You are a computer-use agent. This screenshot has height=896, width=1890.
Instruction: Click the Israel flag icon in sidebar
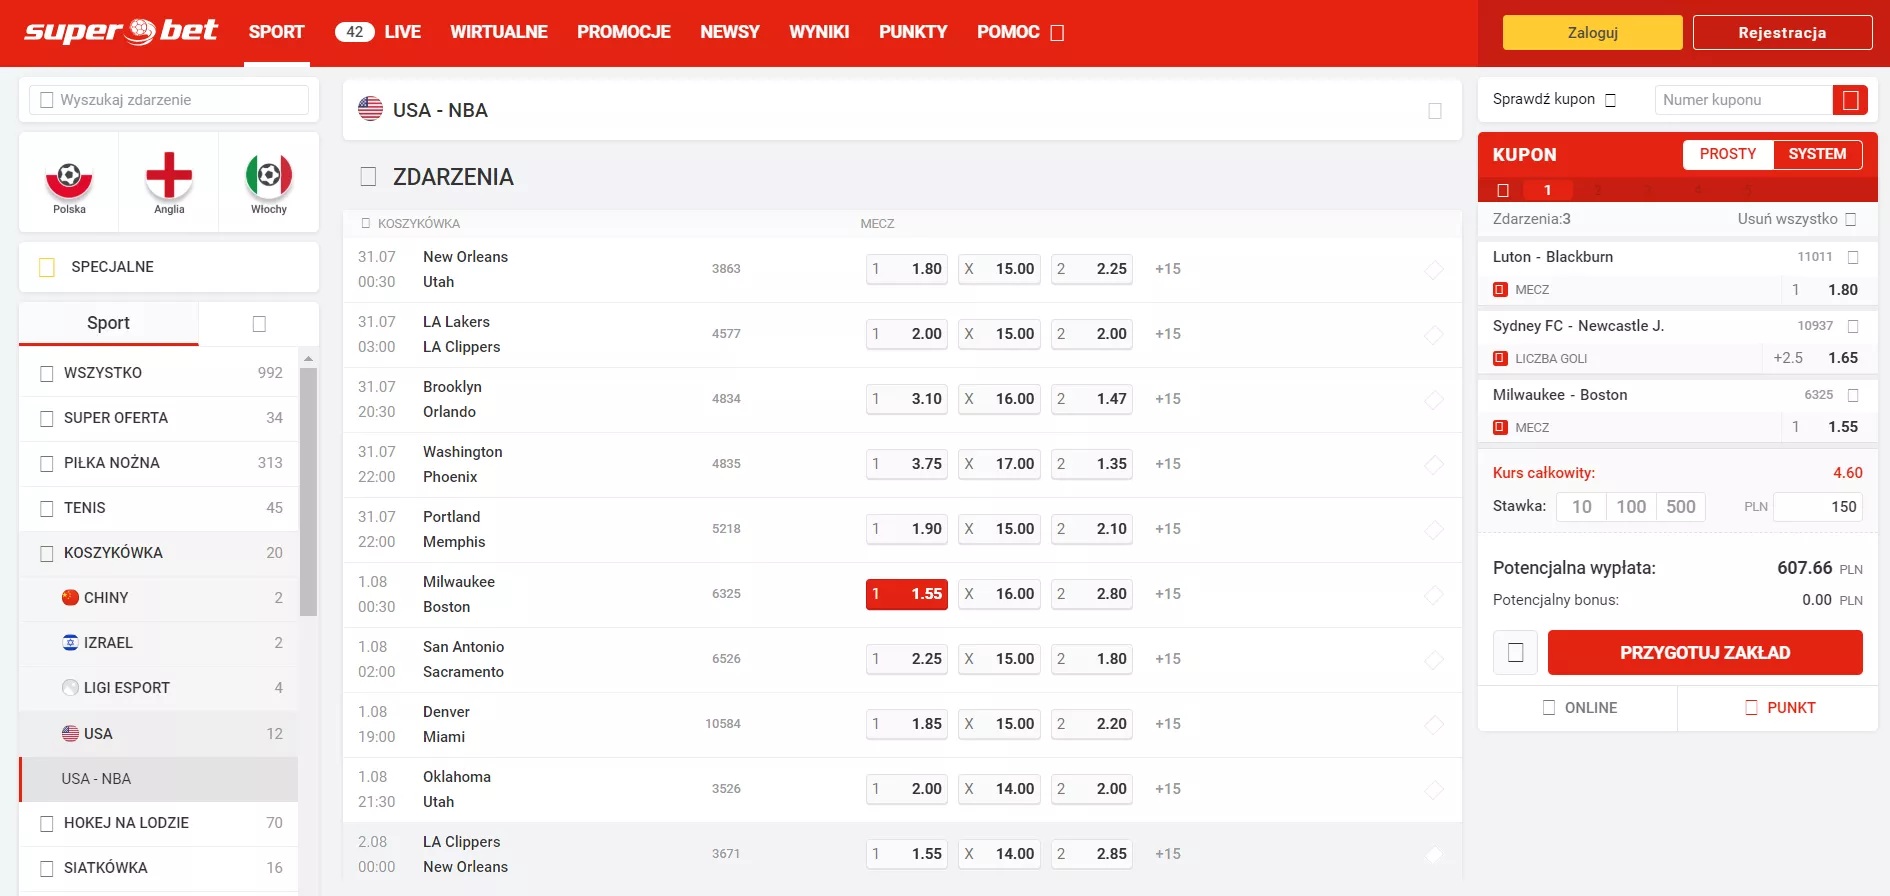point(70,642)
